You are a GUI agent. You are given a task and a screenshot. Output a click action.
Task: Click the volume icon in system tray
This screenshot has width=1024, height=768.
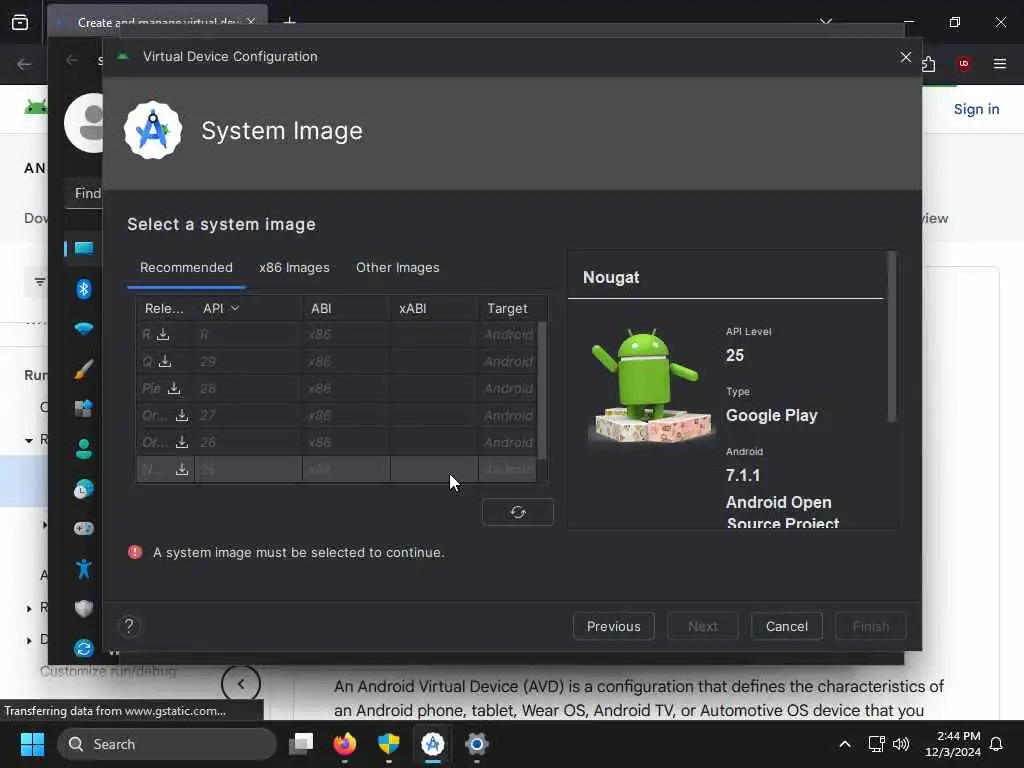[901, 744]
